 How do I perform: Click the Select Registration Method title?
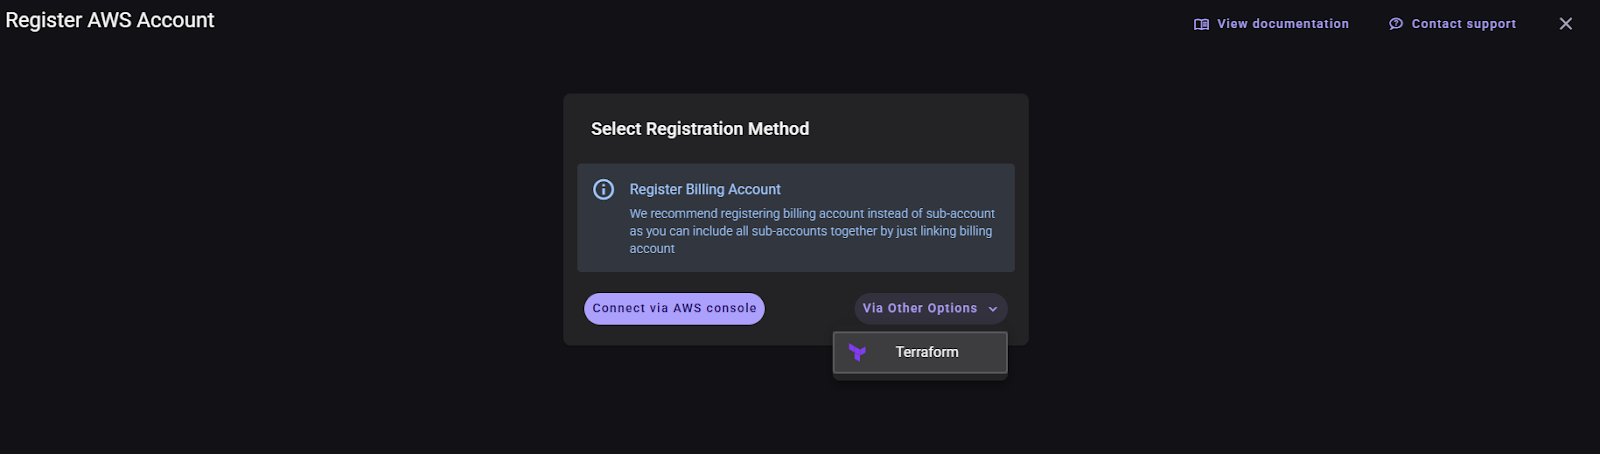click(700, 129)
